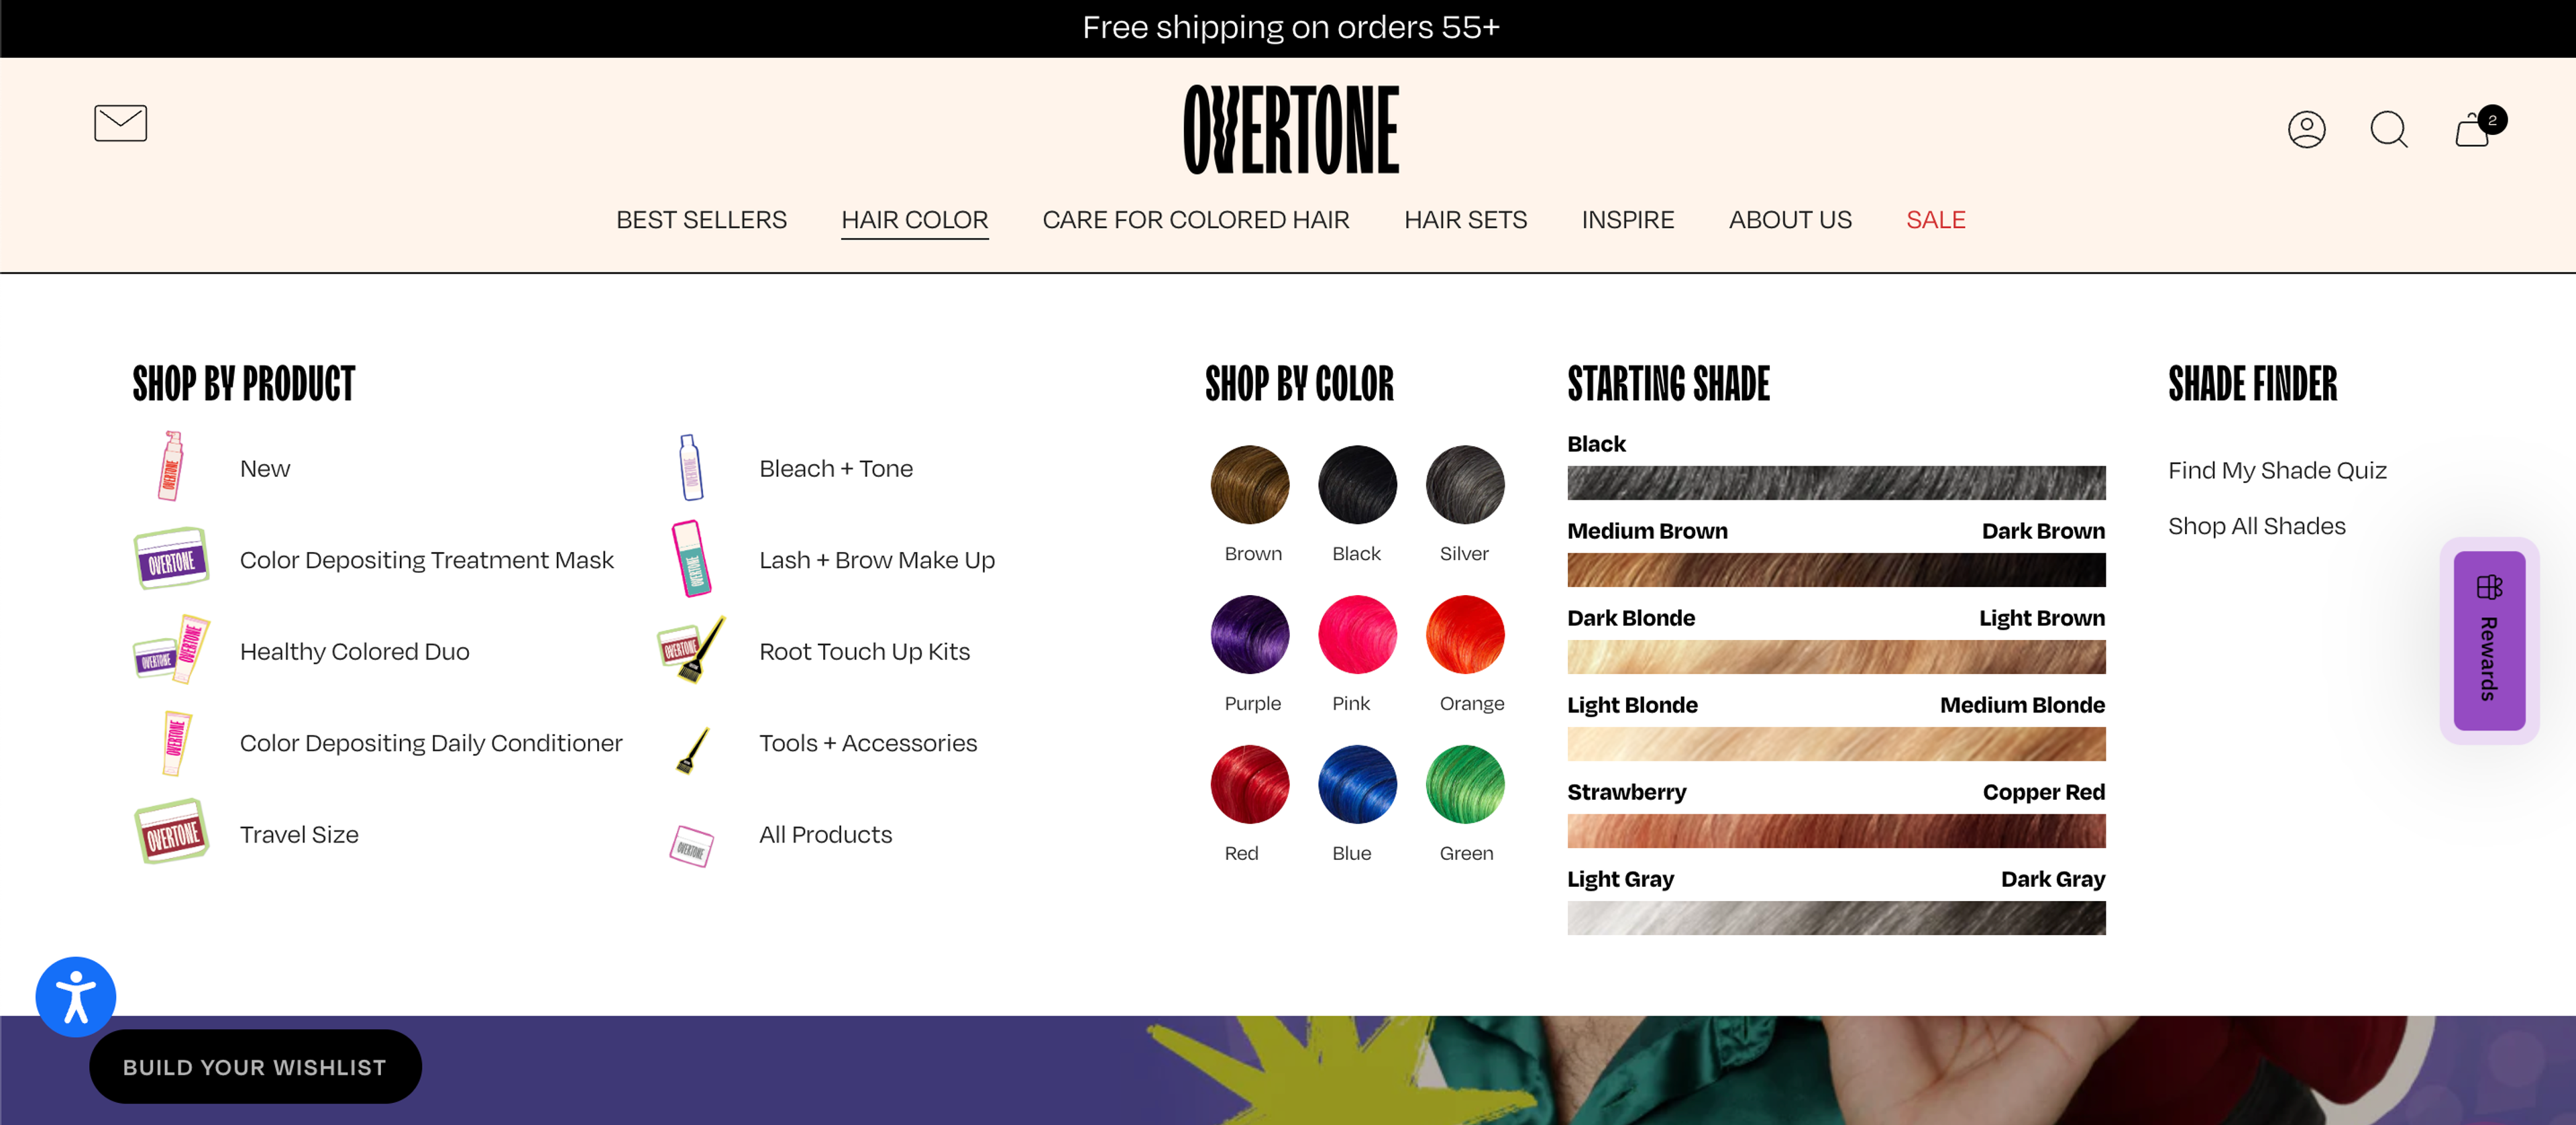This screenshot has height=1125, width=2576.
Task: Select the Red color swatch
Action: click(1250, 784)
